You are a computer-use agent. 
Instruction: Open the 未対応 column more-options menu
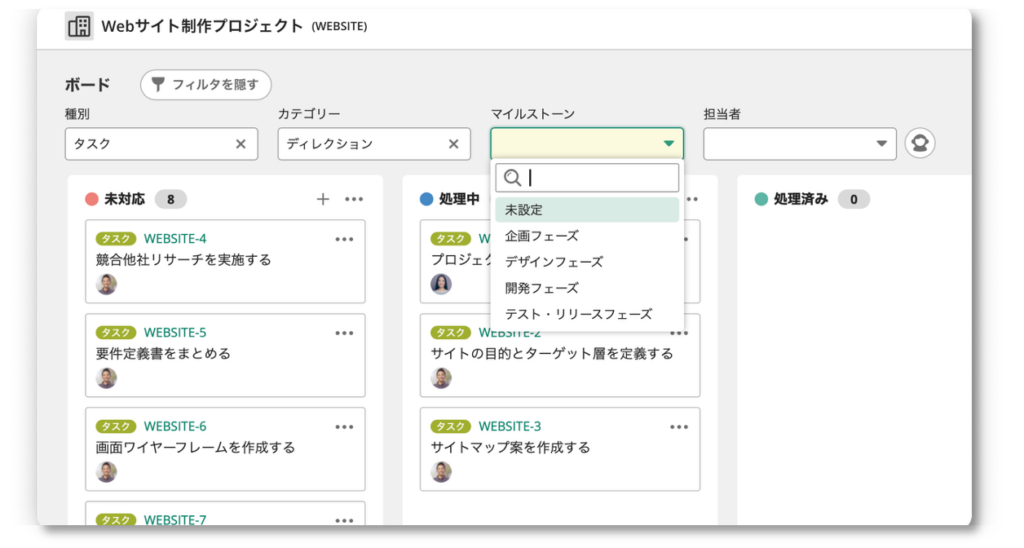[354, 199]
